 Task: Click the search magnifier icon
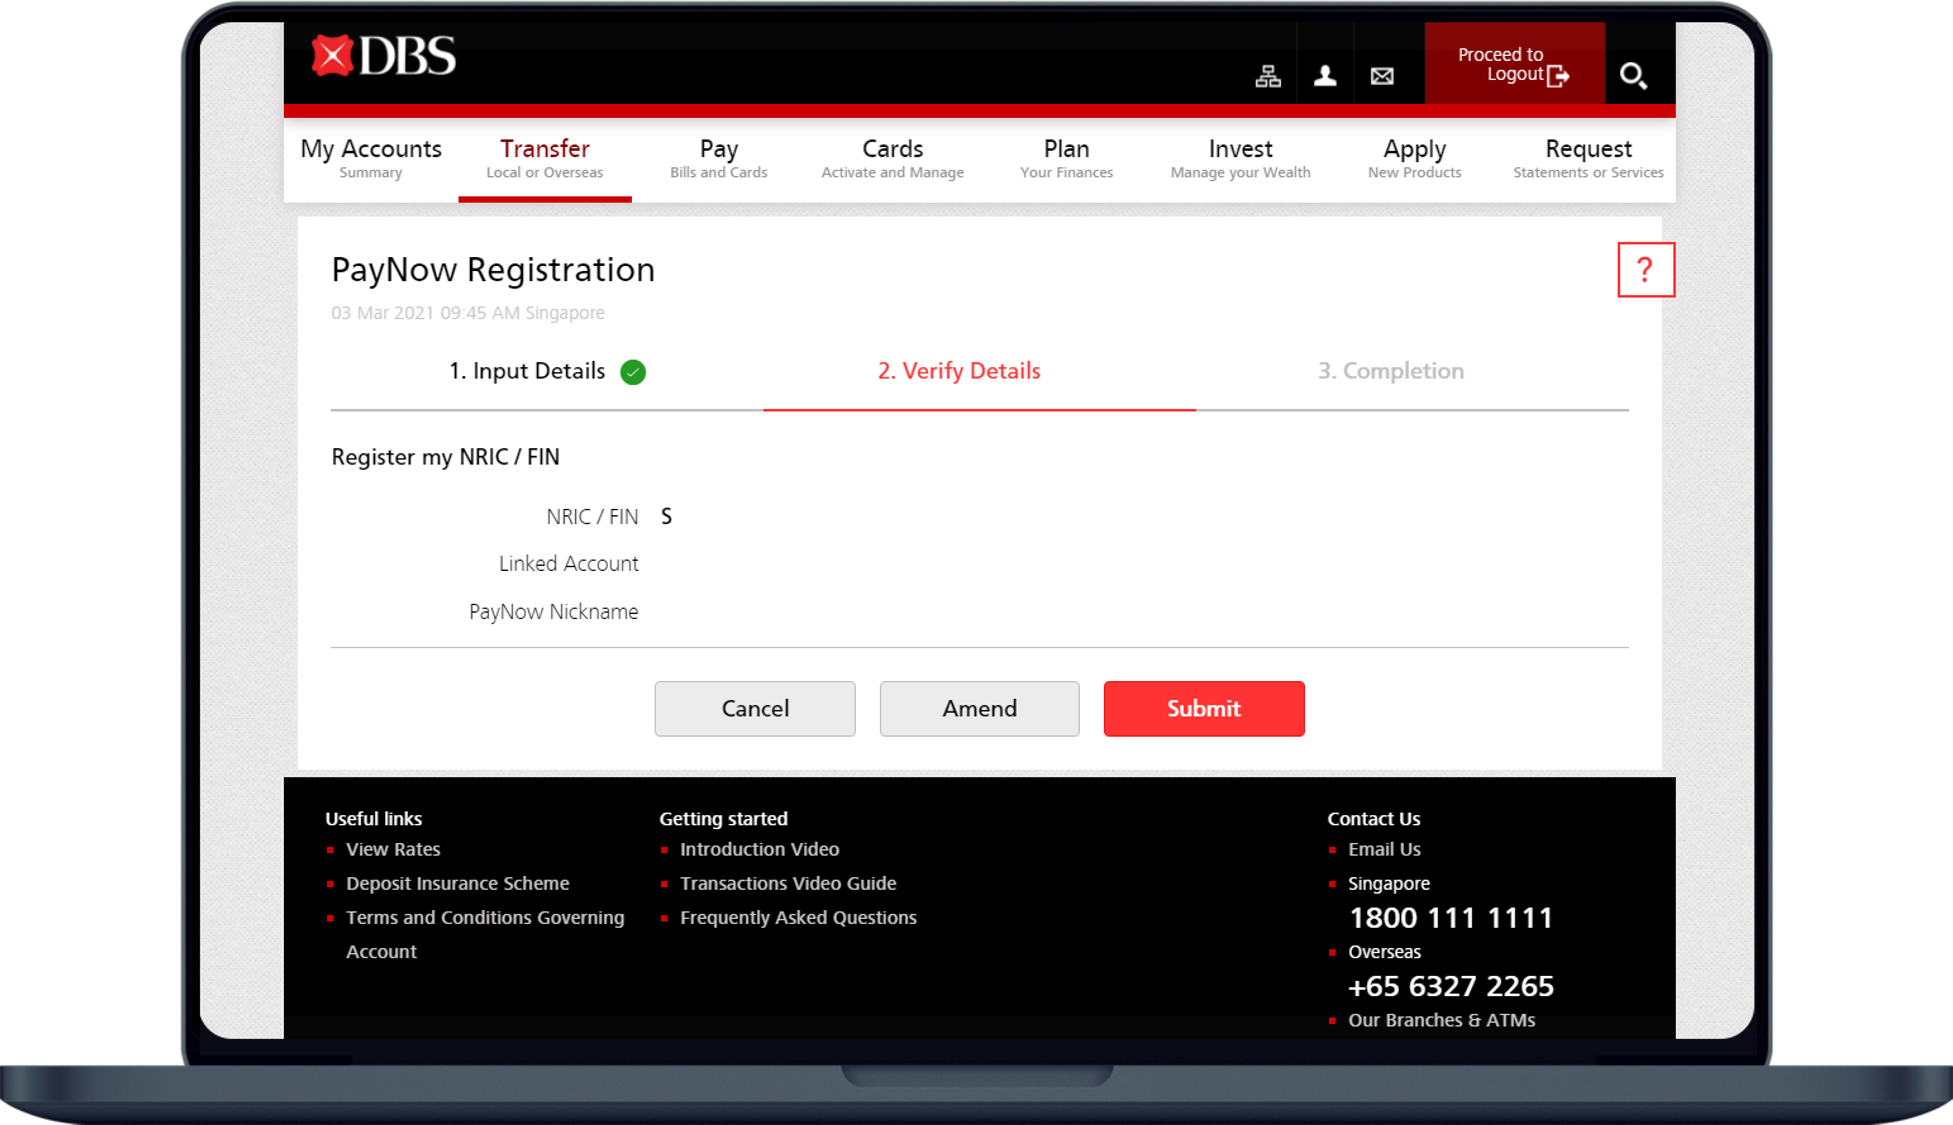pos(1633,76)
